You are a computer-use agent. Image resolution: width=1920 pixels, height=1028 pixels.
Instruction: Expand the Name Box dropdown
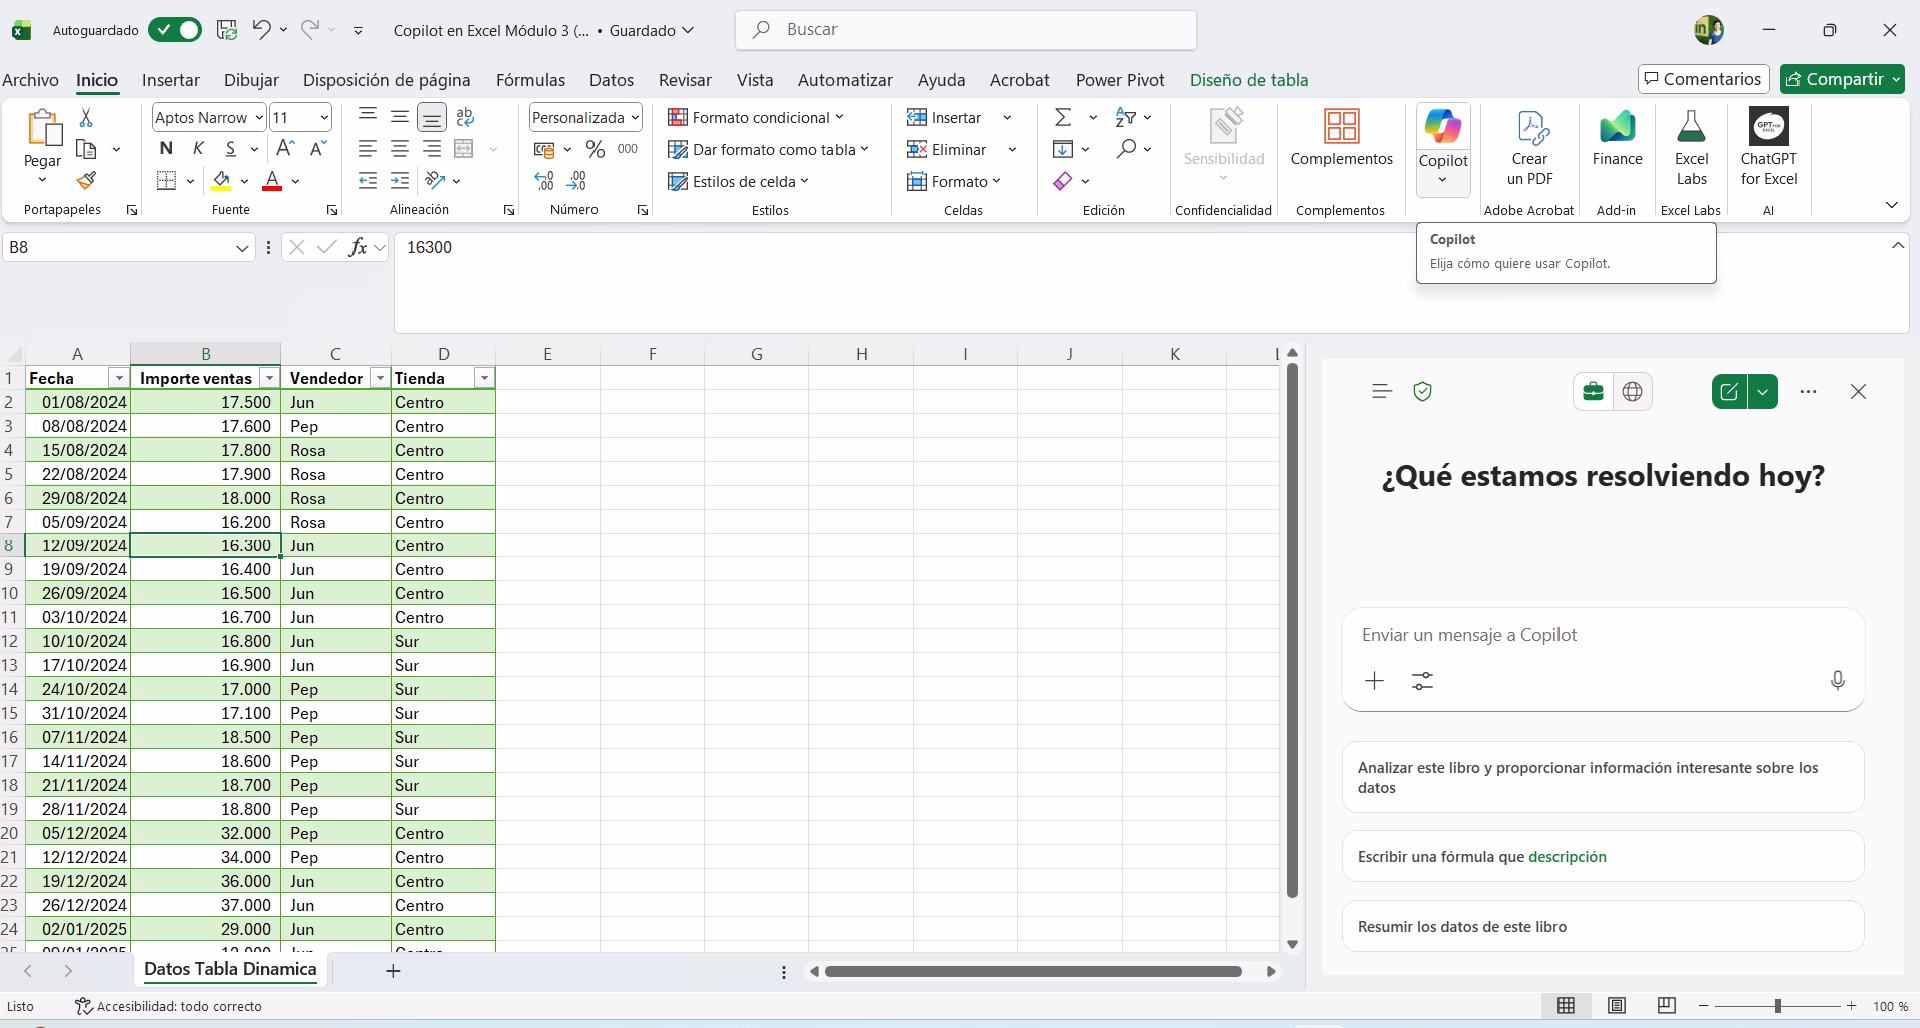coord(242,248)
